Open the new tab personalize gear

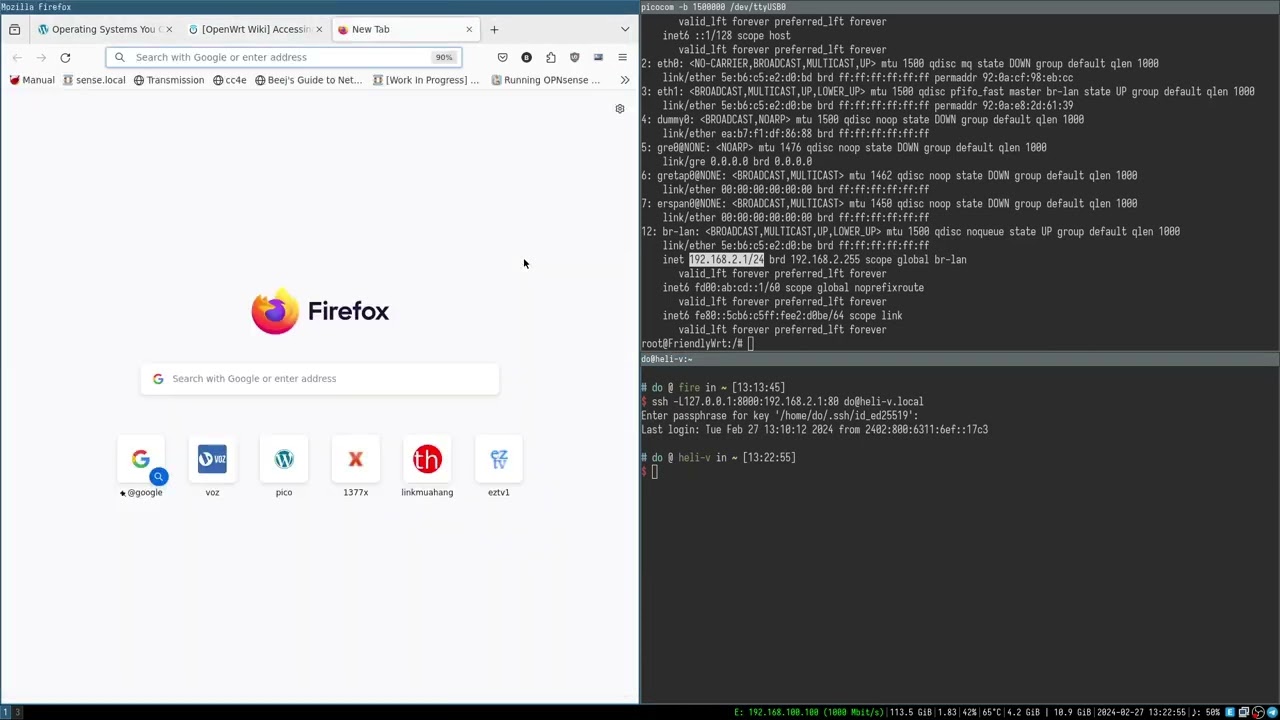[620, 109]
